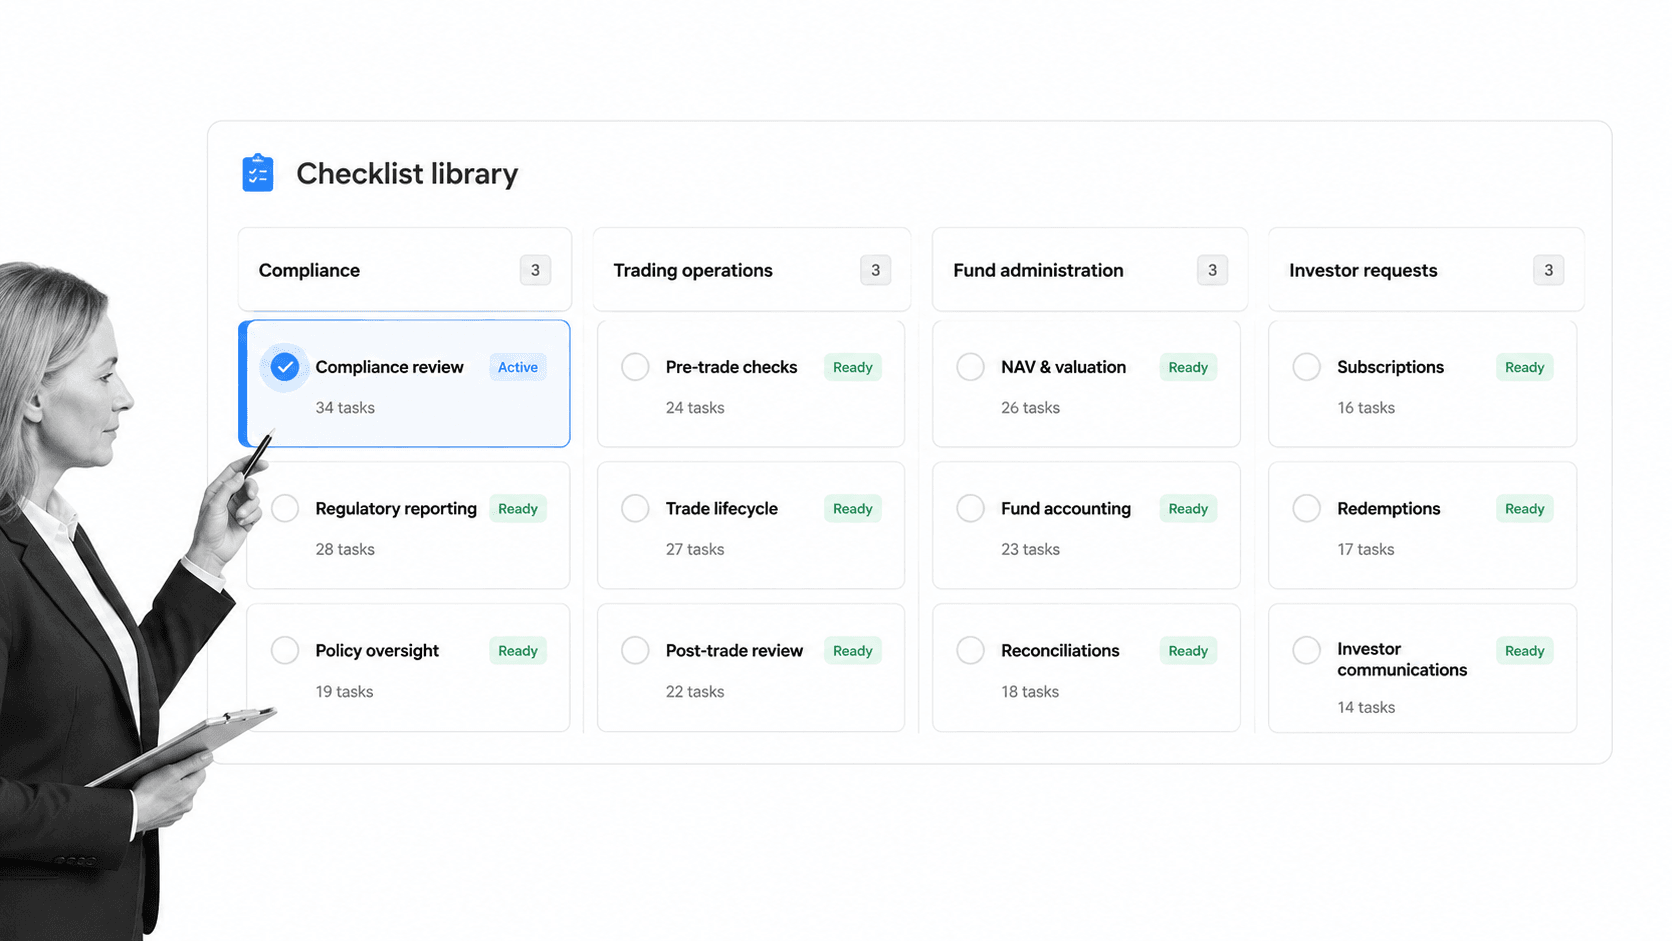Click the Compliance count badge 3
Image resolution: width=1672 pixels, height=941 pixels.
[x=535, y=270]
